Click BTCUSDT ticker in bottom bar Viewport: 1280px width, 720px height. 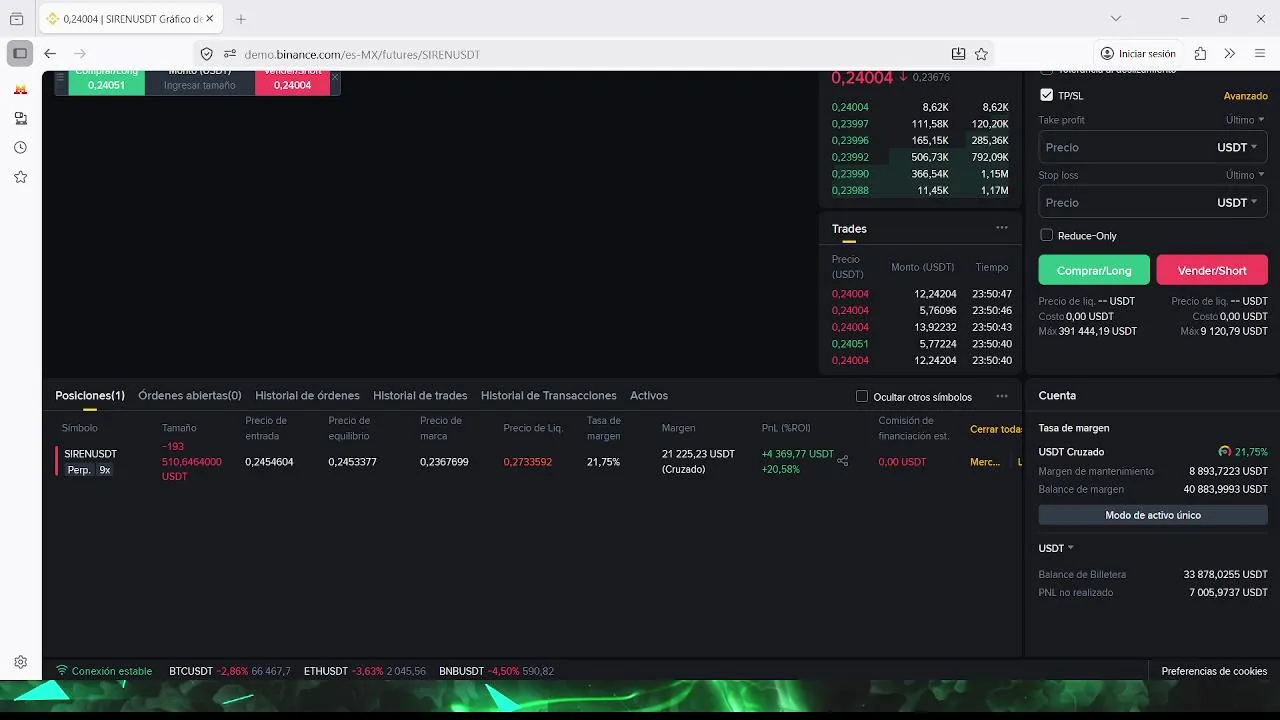(230, 671)
